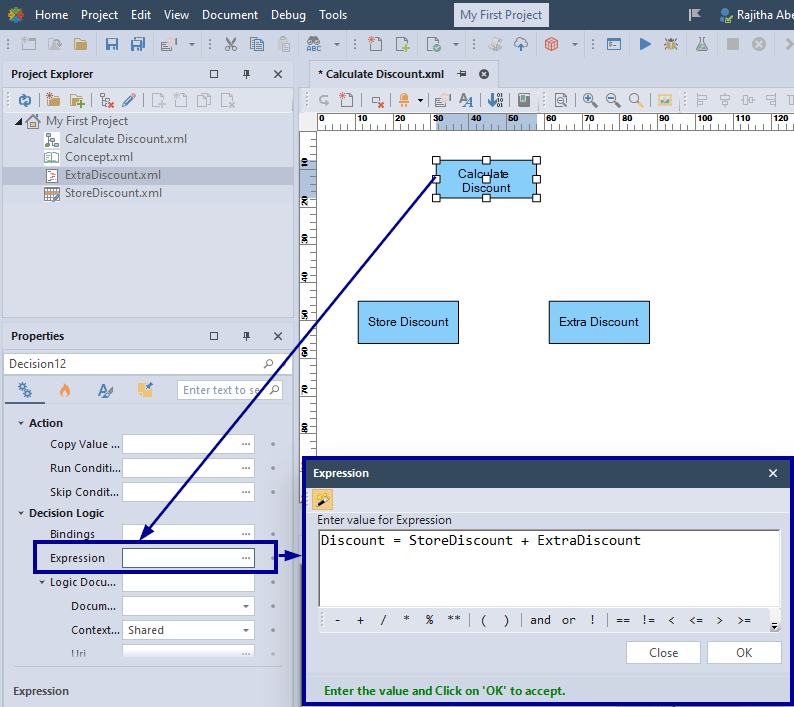The width and height of the screenshot is (794, 707).
Task: Open the Document menu
Action: tap(230, 15)
